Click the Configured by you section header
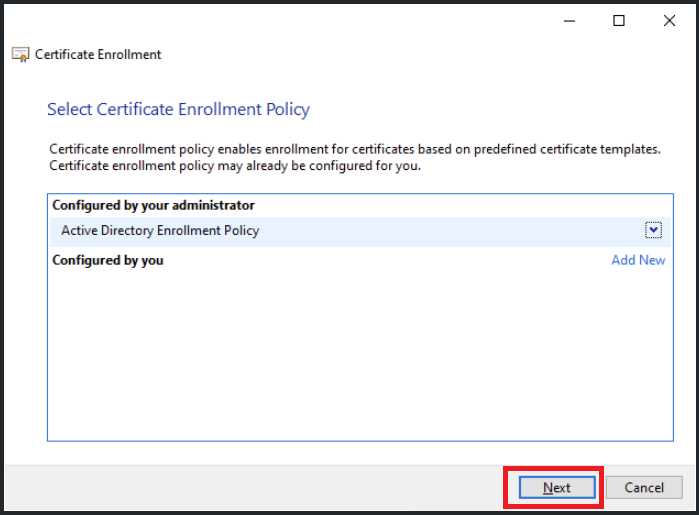The image size is (699, 515). [x=108, y=260]
